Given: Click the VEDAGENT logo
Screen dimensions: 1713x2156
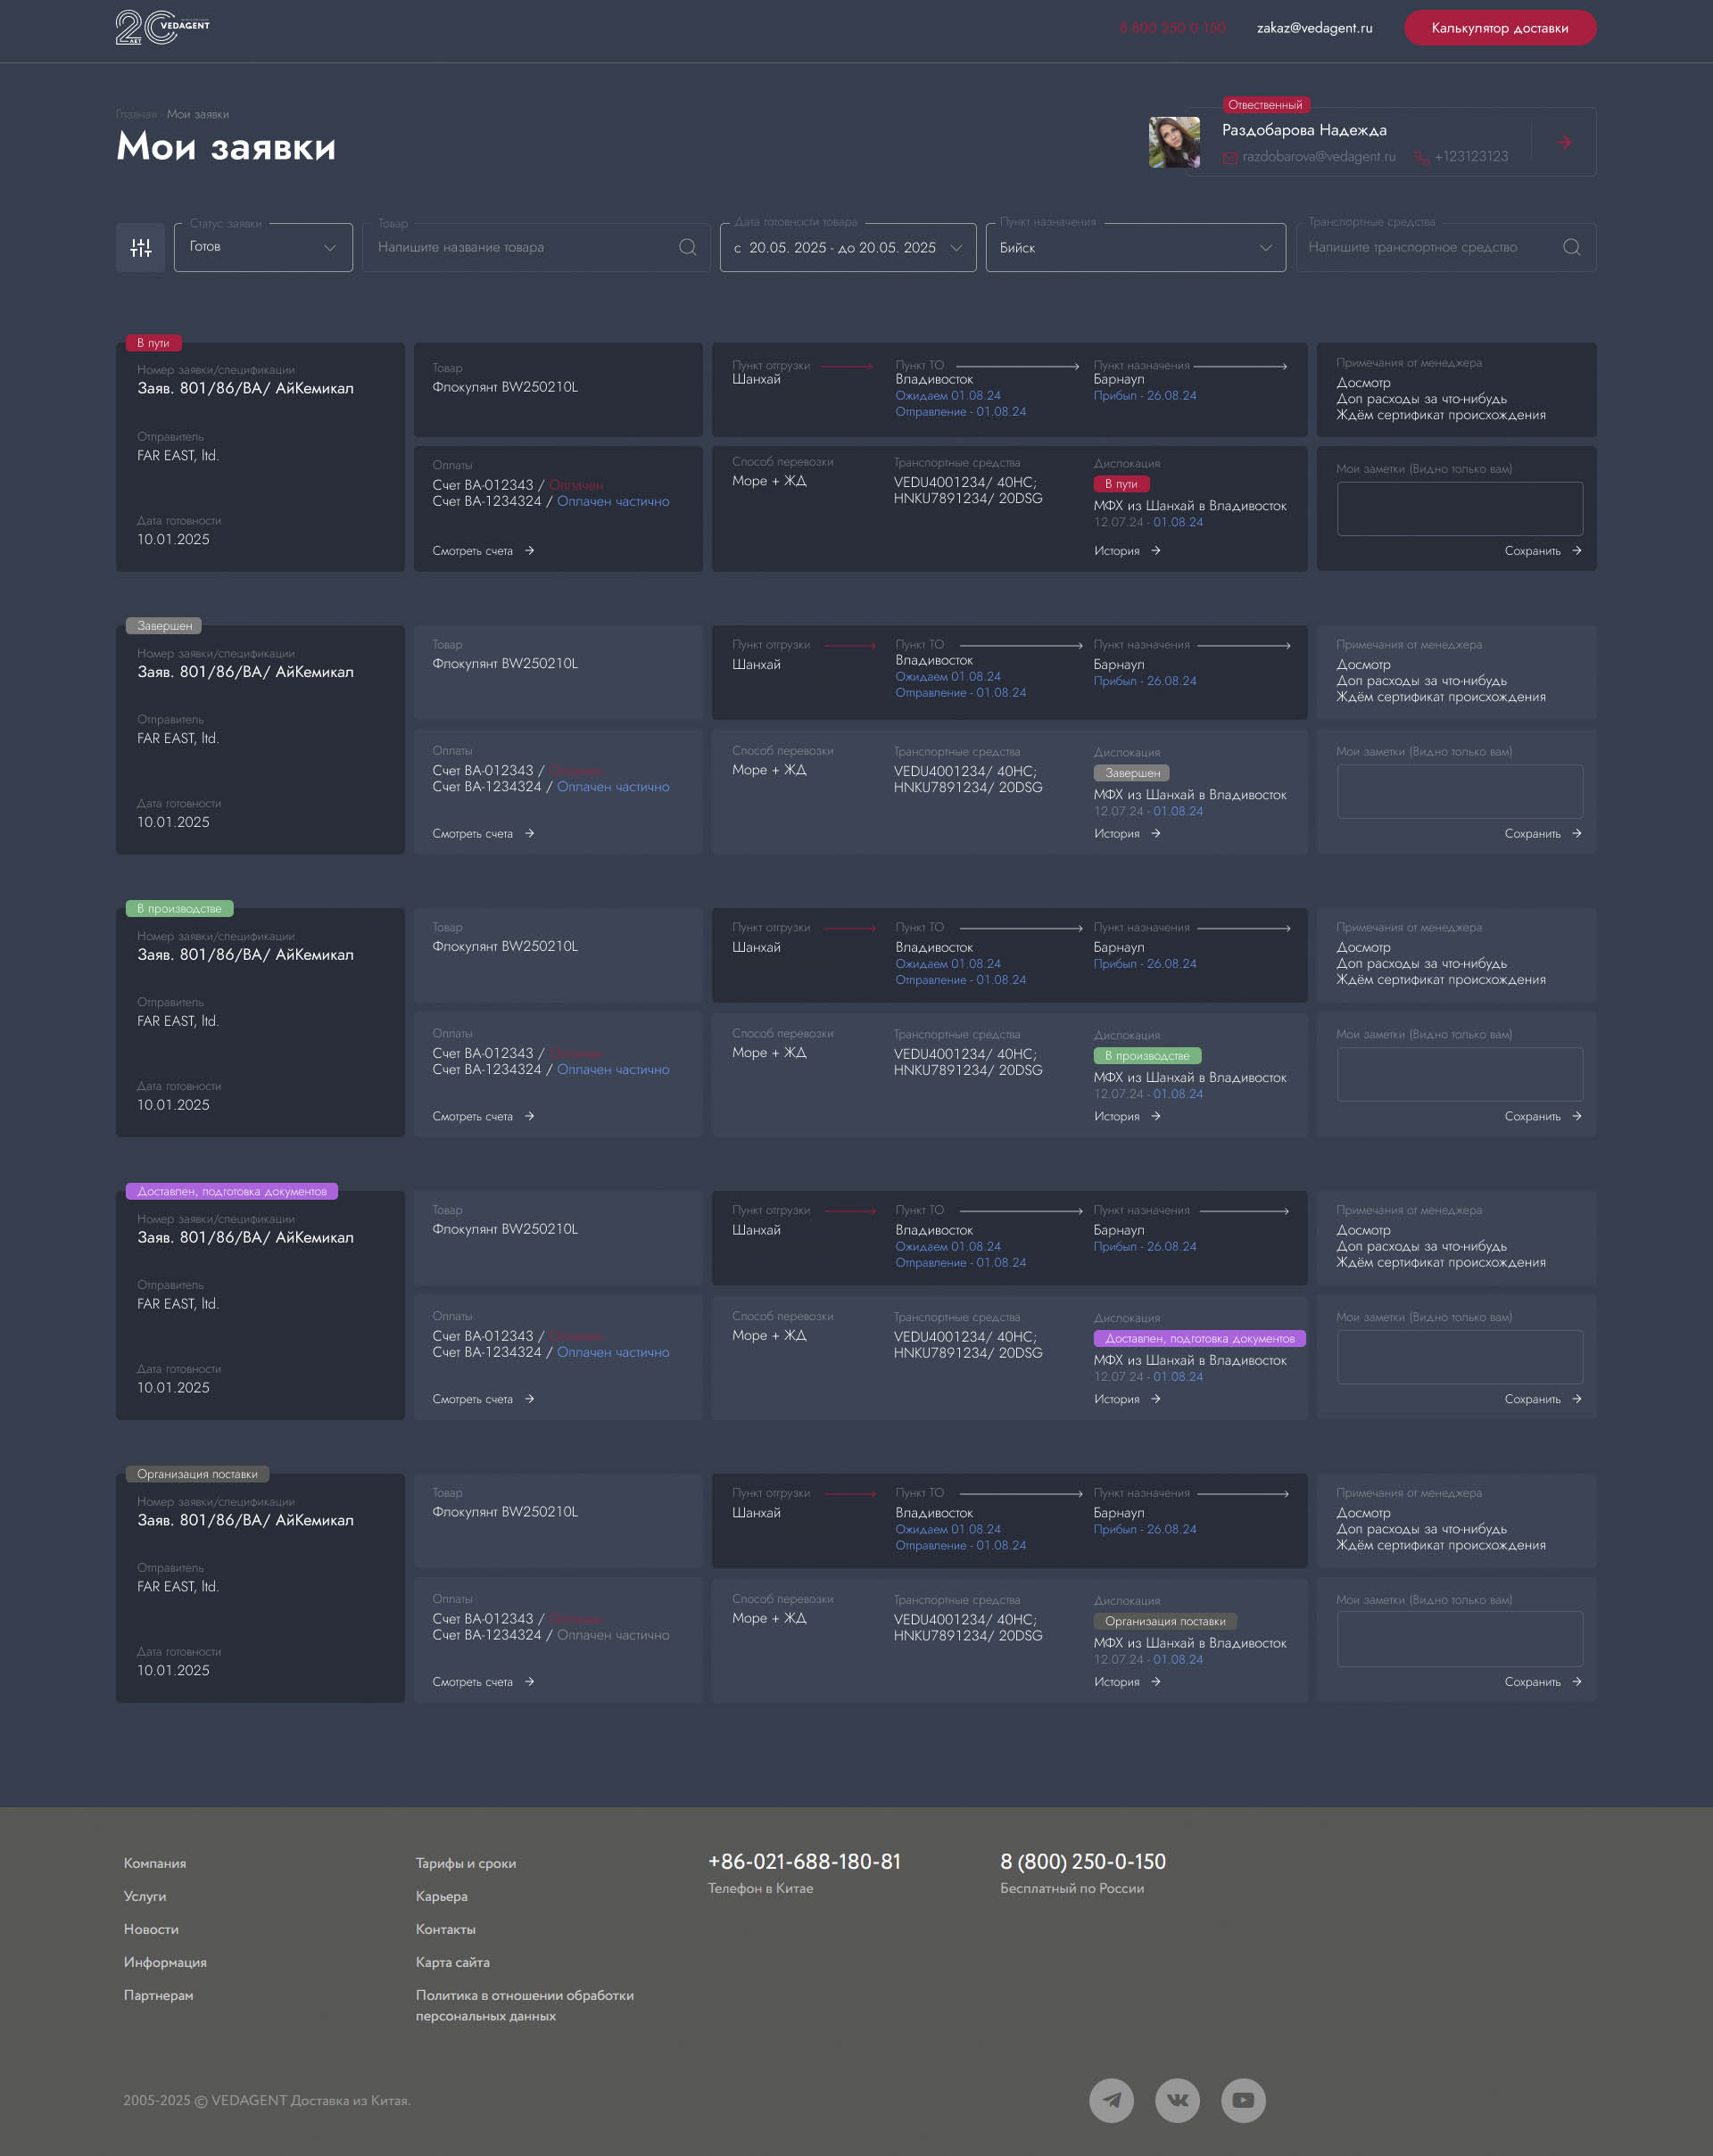Looking at the screenshot, I should (x=163, y=27).
